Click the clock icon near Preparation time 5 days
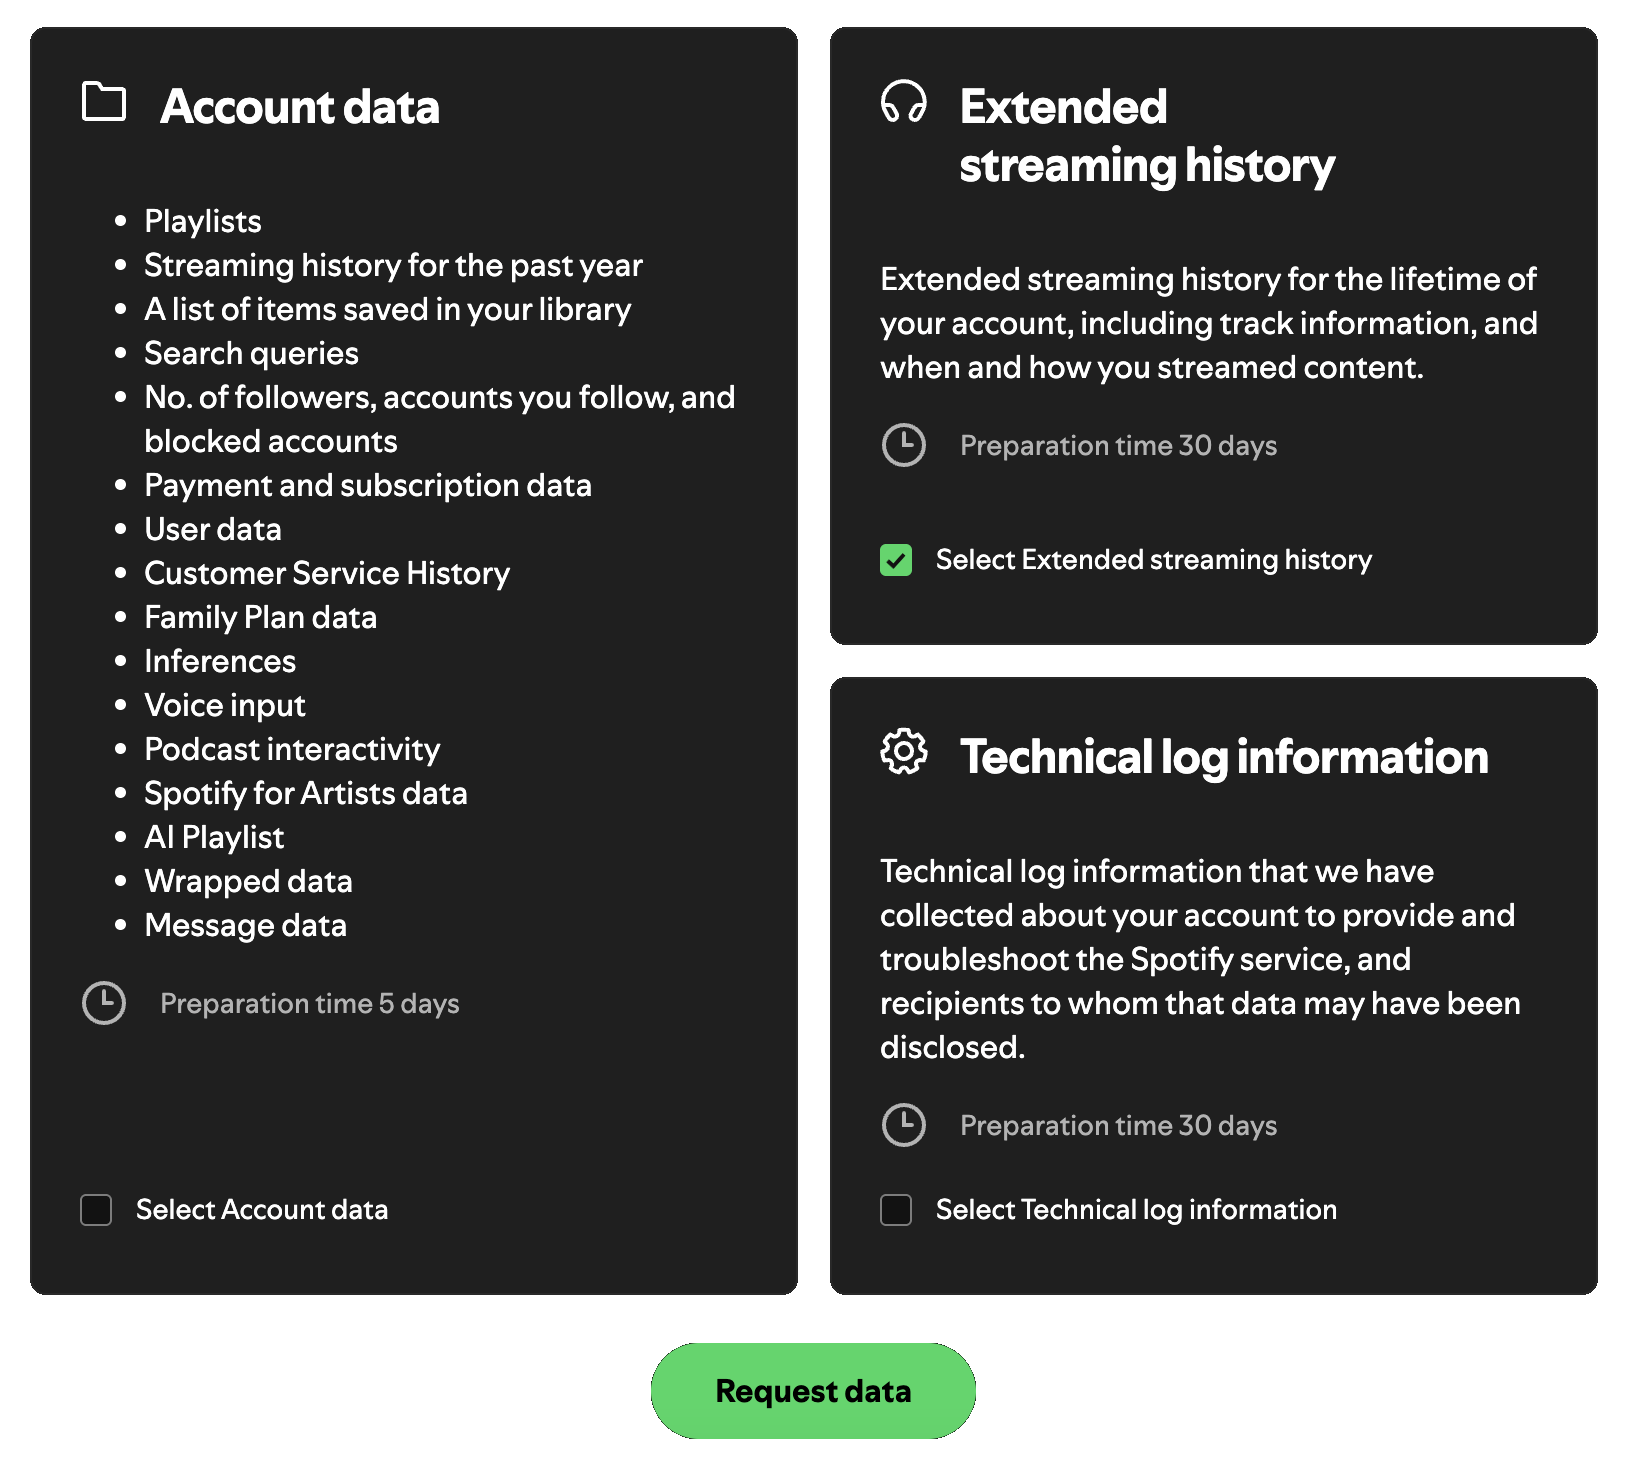Viewport: 1632px width, 1476px height. 103,1003
